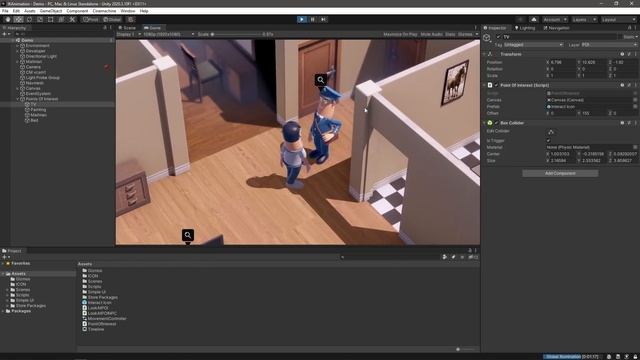Toggle the Is Trigger checkbox
Viewport: 640px width, 360px height.
pos(549,140)
